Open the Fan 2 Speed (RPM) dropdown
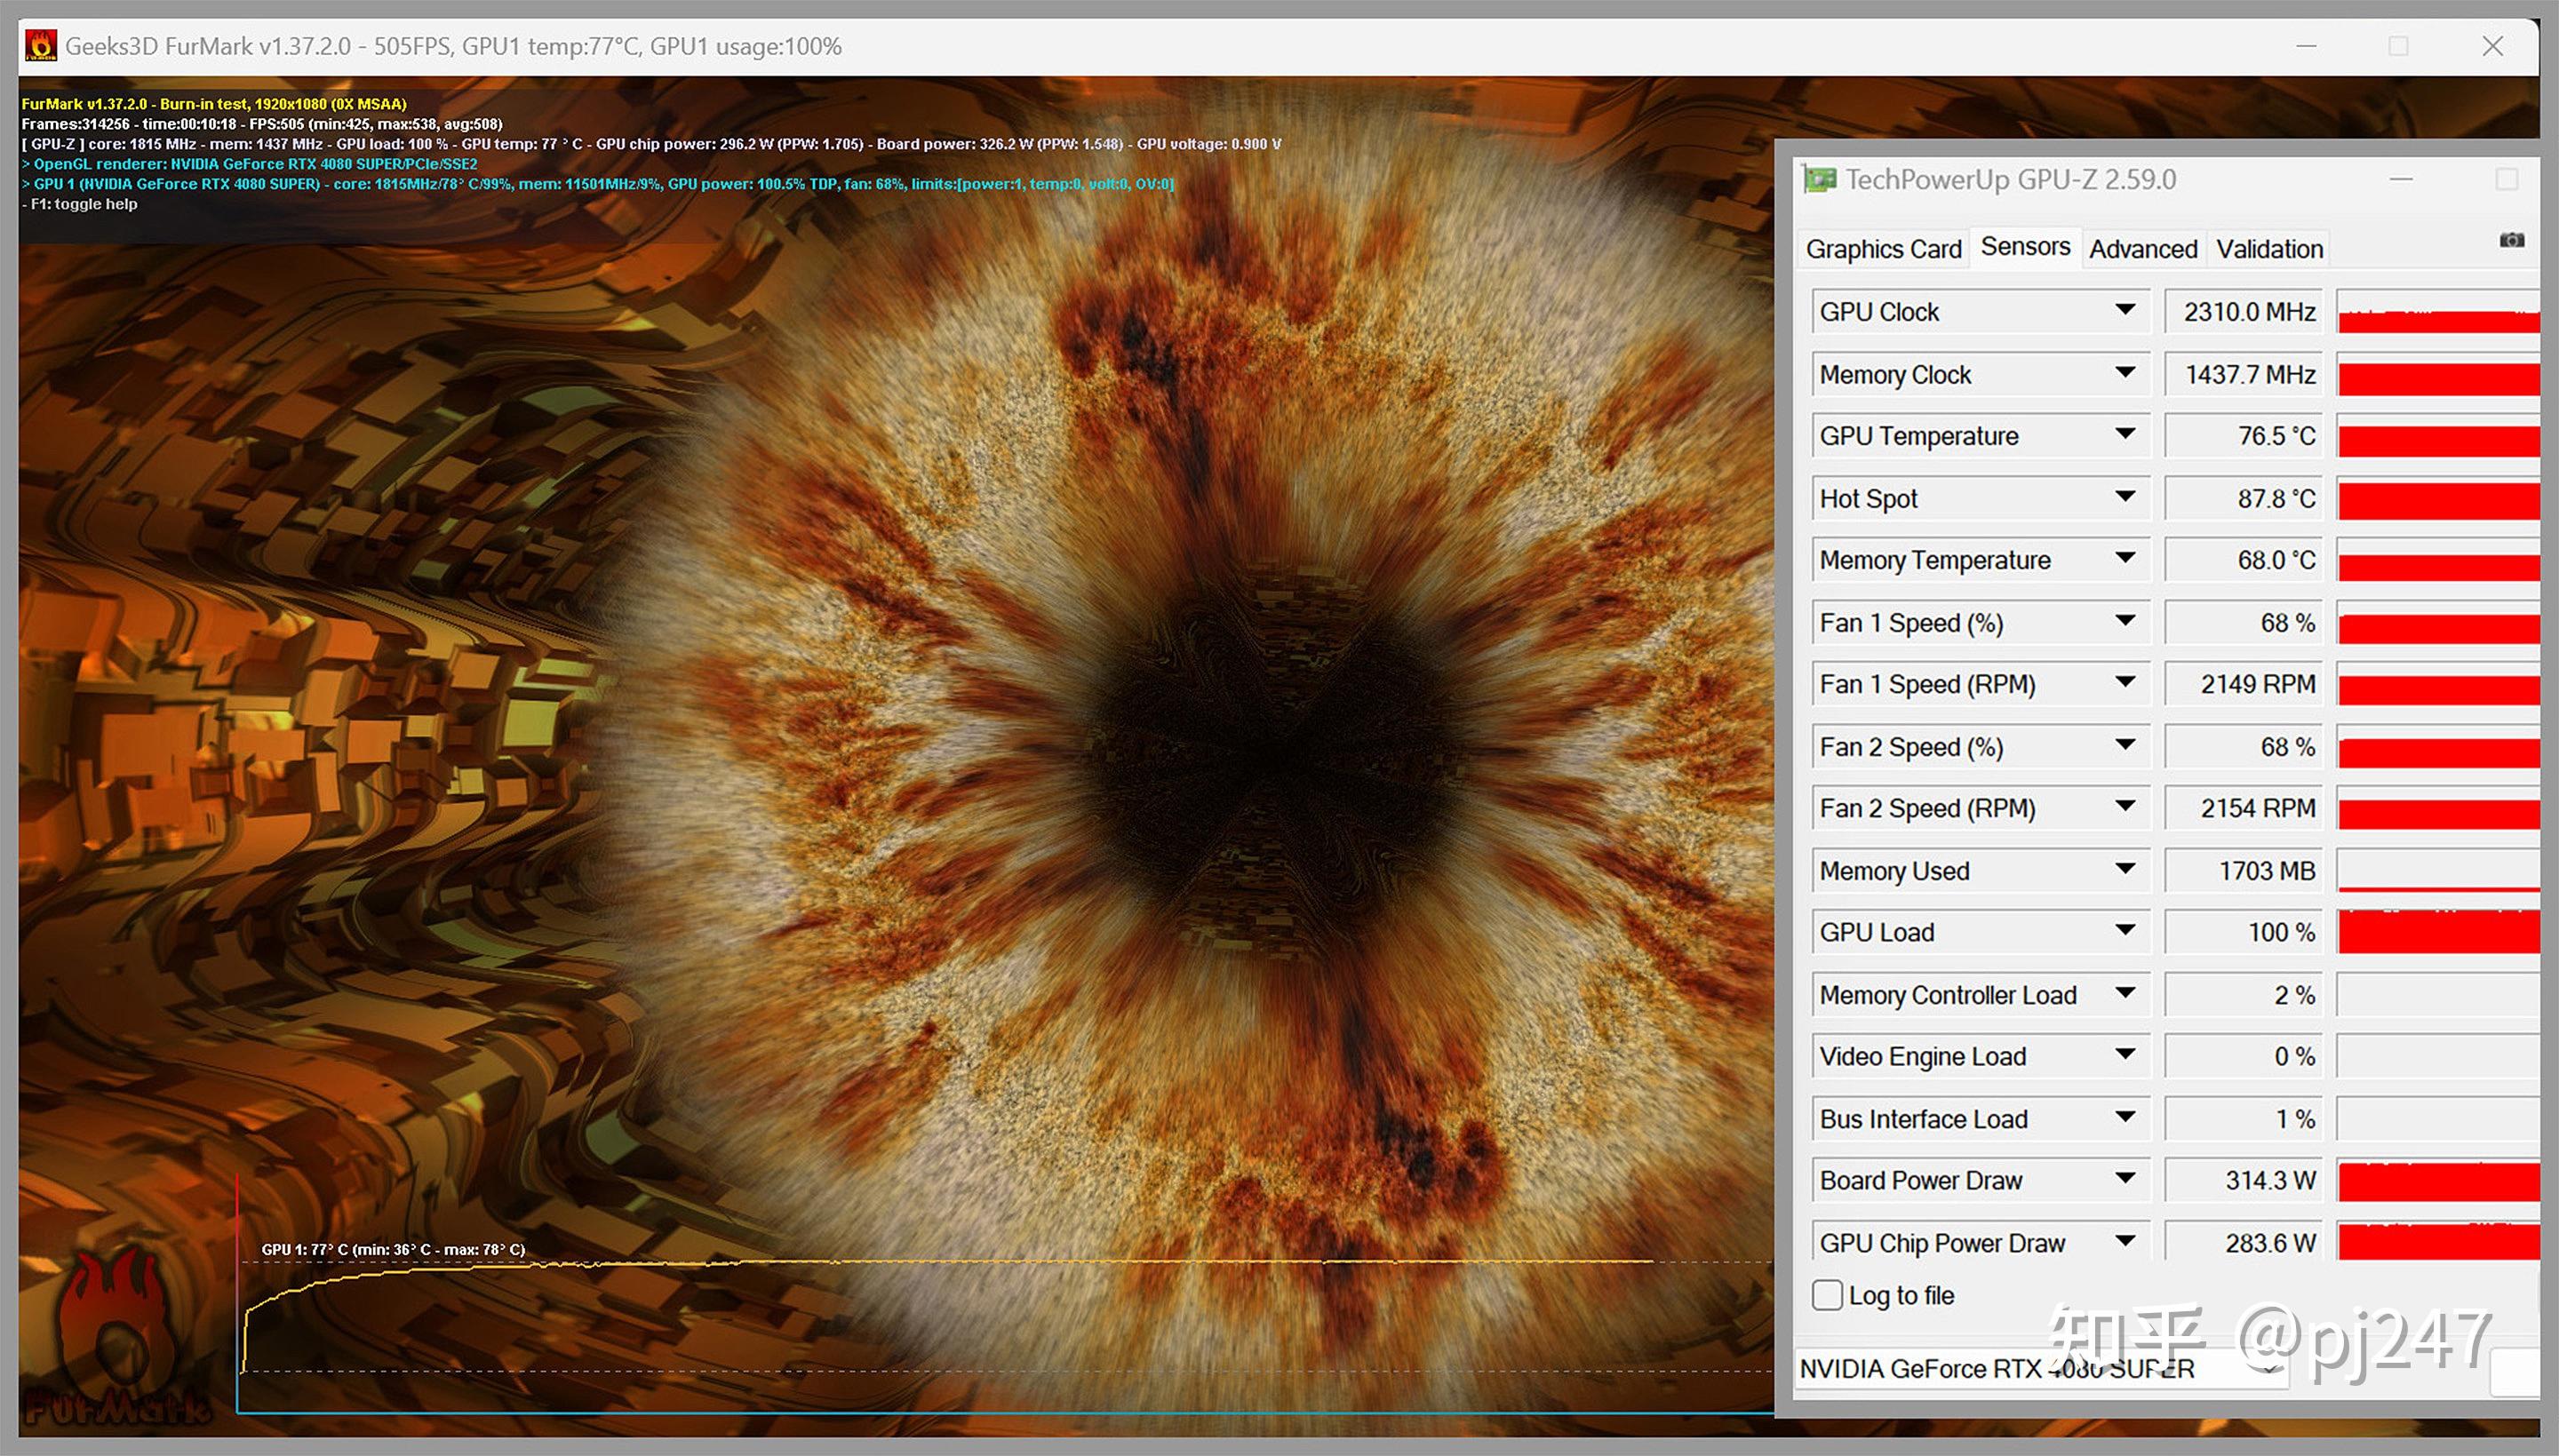Viewport: 2559px width, 1456px height. (2125, 807)
